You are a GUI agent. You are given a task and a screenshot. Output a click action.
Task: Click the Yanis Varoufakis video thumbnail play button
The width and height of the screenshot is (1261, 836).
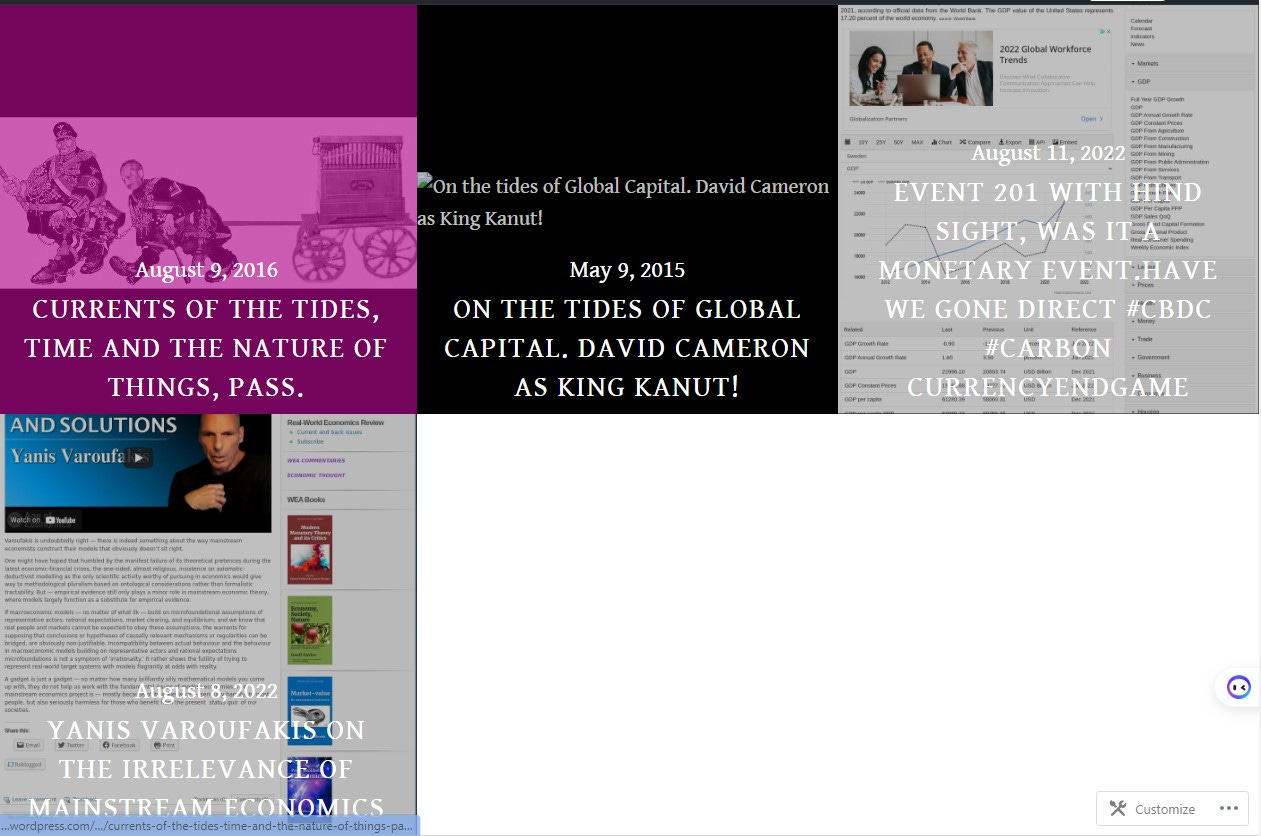(138, 458)
